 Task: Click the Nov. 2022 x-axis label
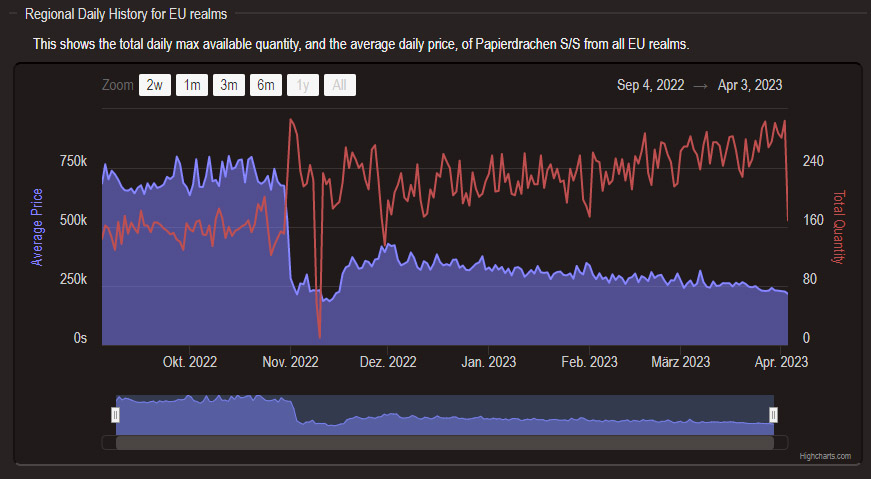click(x=290, y=362)
